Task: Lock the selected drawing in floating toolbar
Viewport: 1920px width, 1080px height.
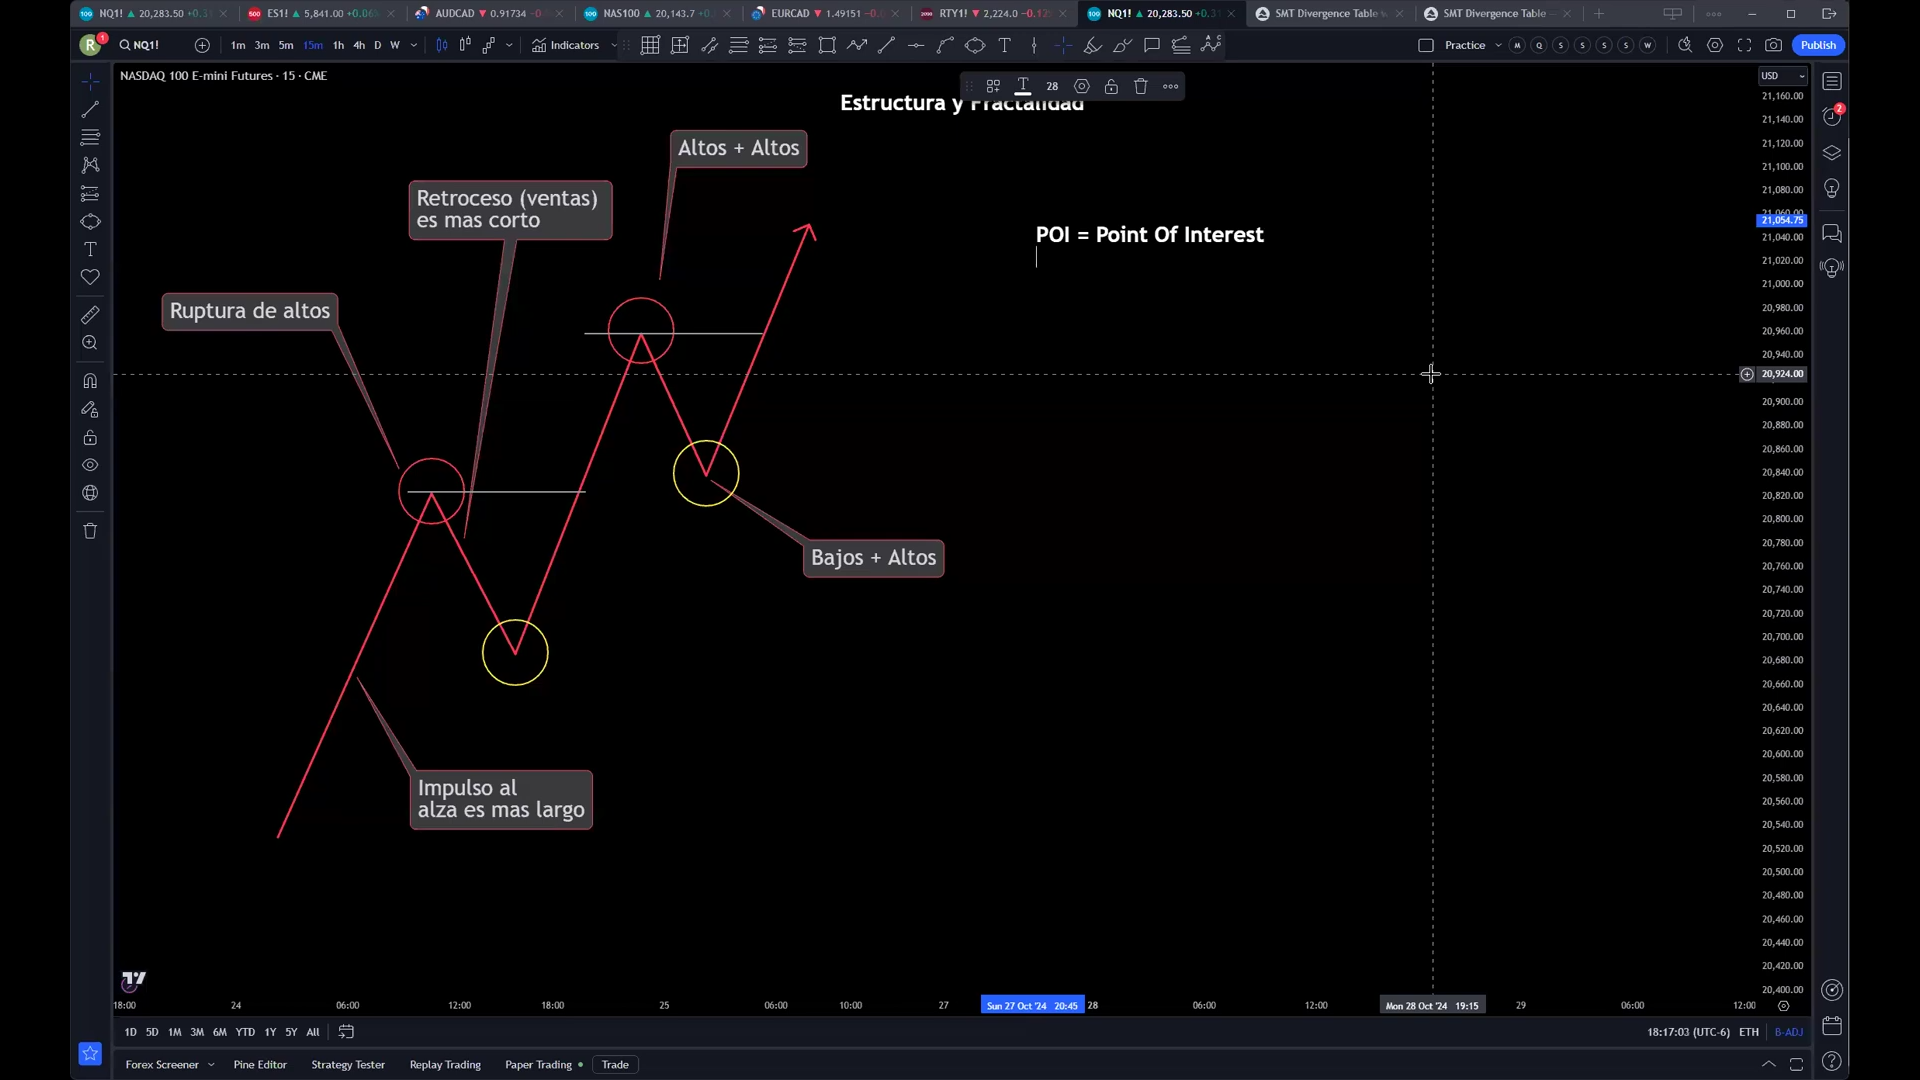Action: point(1111,86)
